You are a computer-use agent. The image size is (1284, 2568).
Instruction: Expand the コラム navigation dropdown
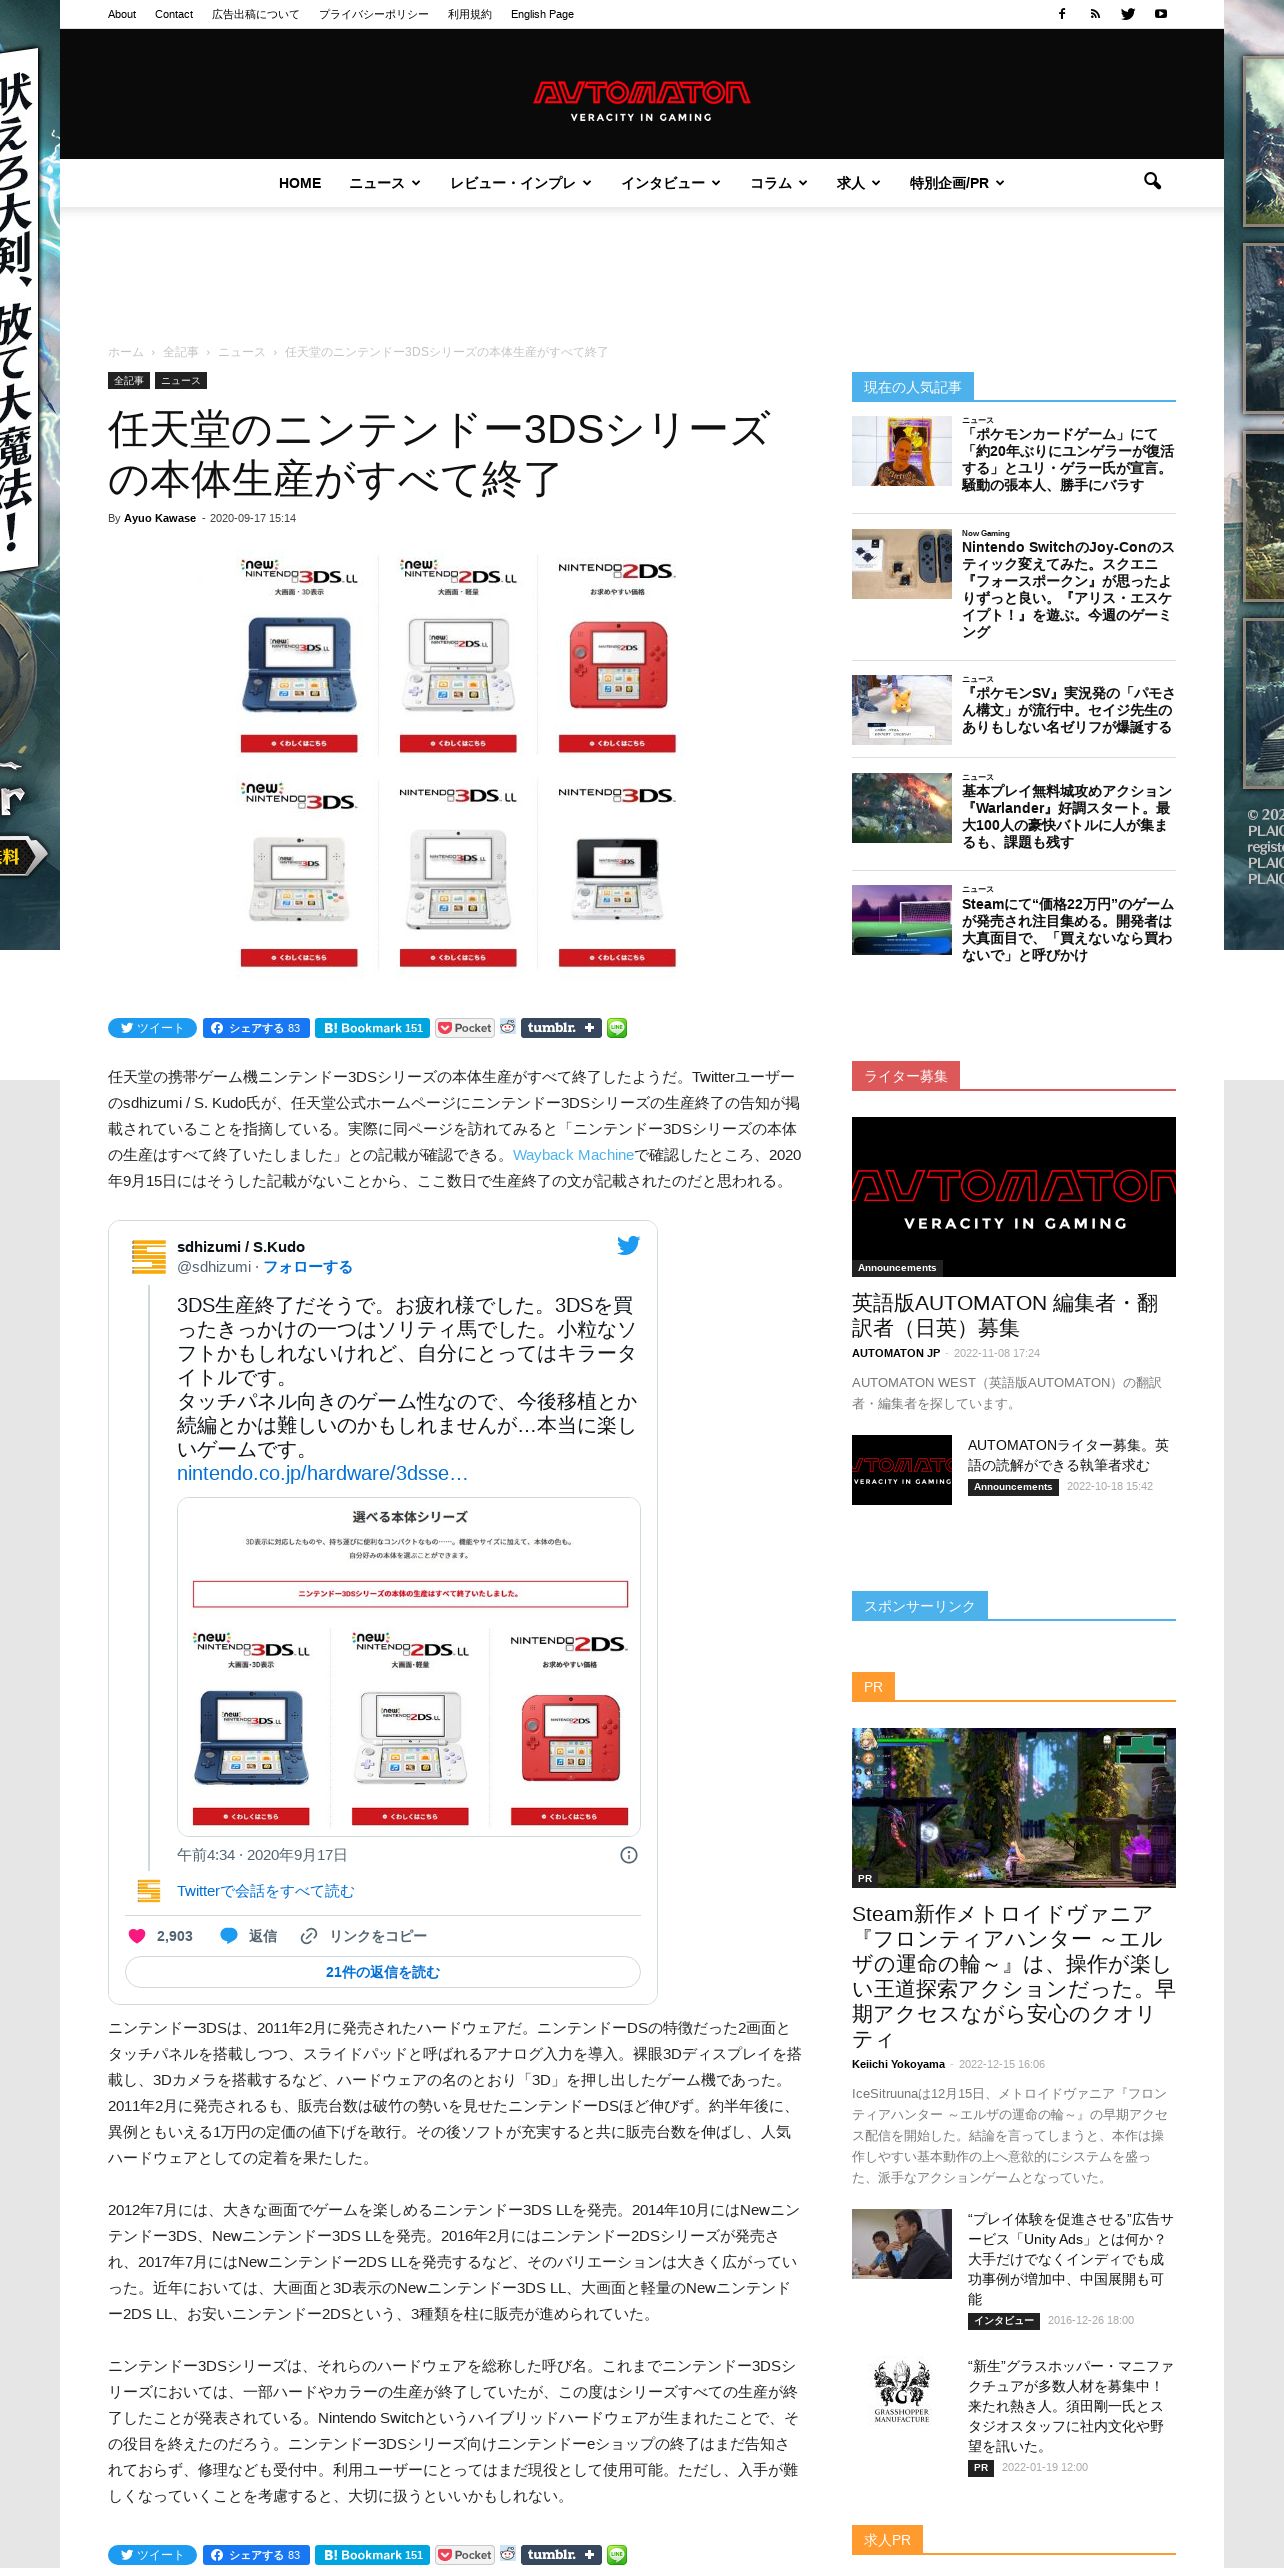point(779,183)
